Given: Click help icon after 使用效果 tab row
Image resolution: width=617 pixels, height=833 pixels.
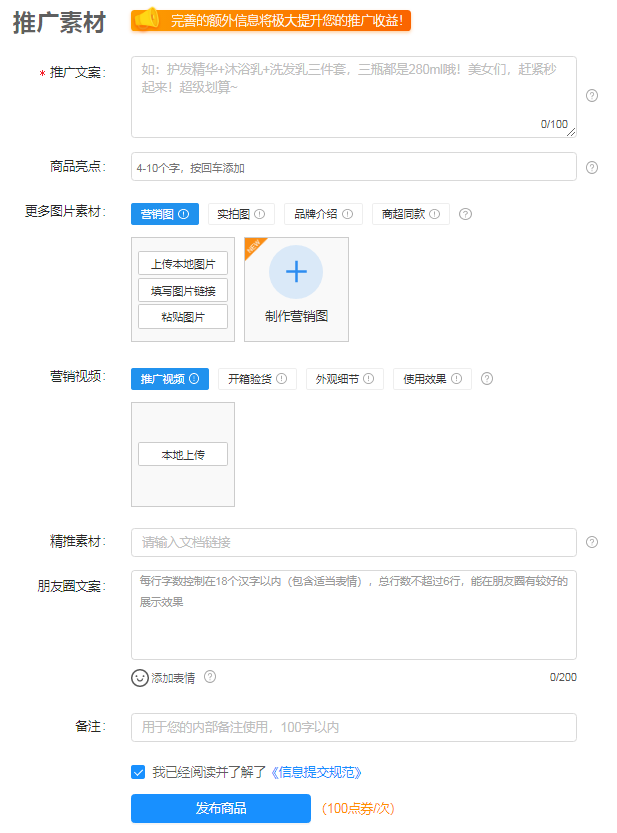Looking at the screenshot, I should (x=487, y=379).
